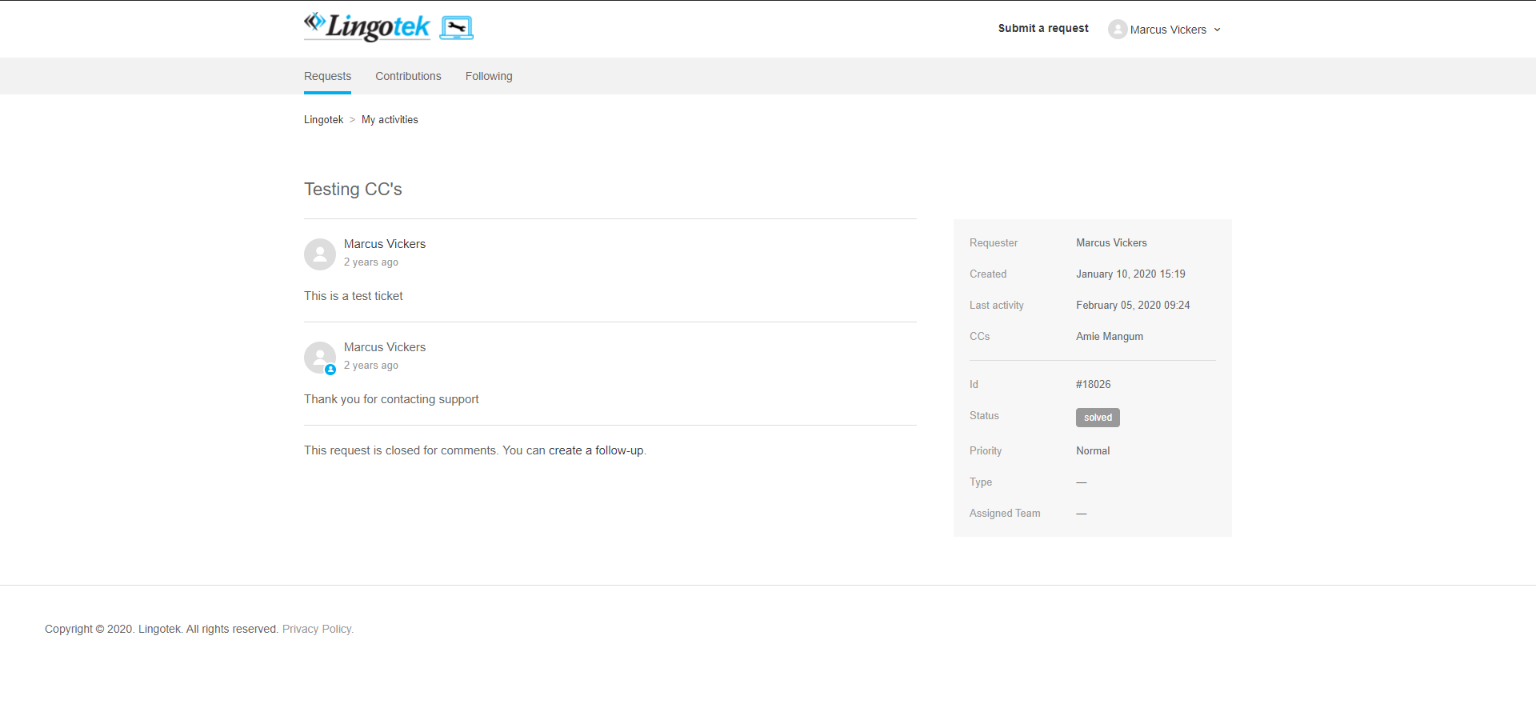The height and width of the screenshot is (721, 1536).
Task: Click avatar on the 'Thank you' comment
Action: click(x=320, y=357)
